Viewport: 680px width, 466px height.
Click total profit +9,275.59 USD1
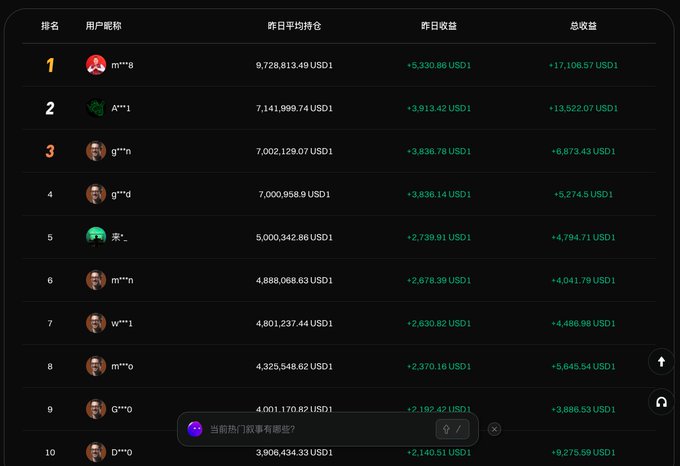[583, 452]
